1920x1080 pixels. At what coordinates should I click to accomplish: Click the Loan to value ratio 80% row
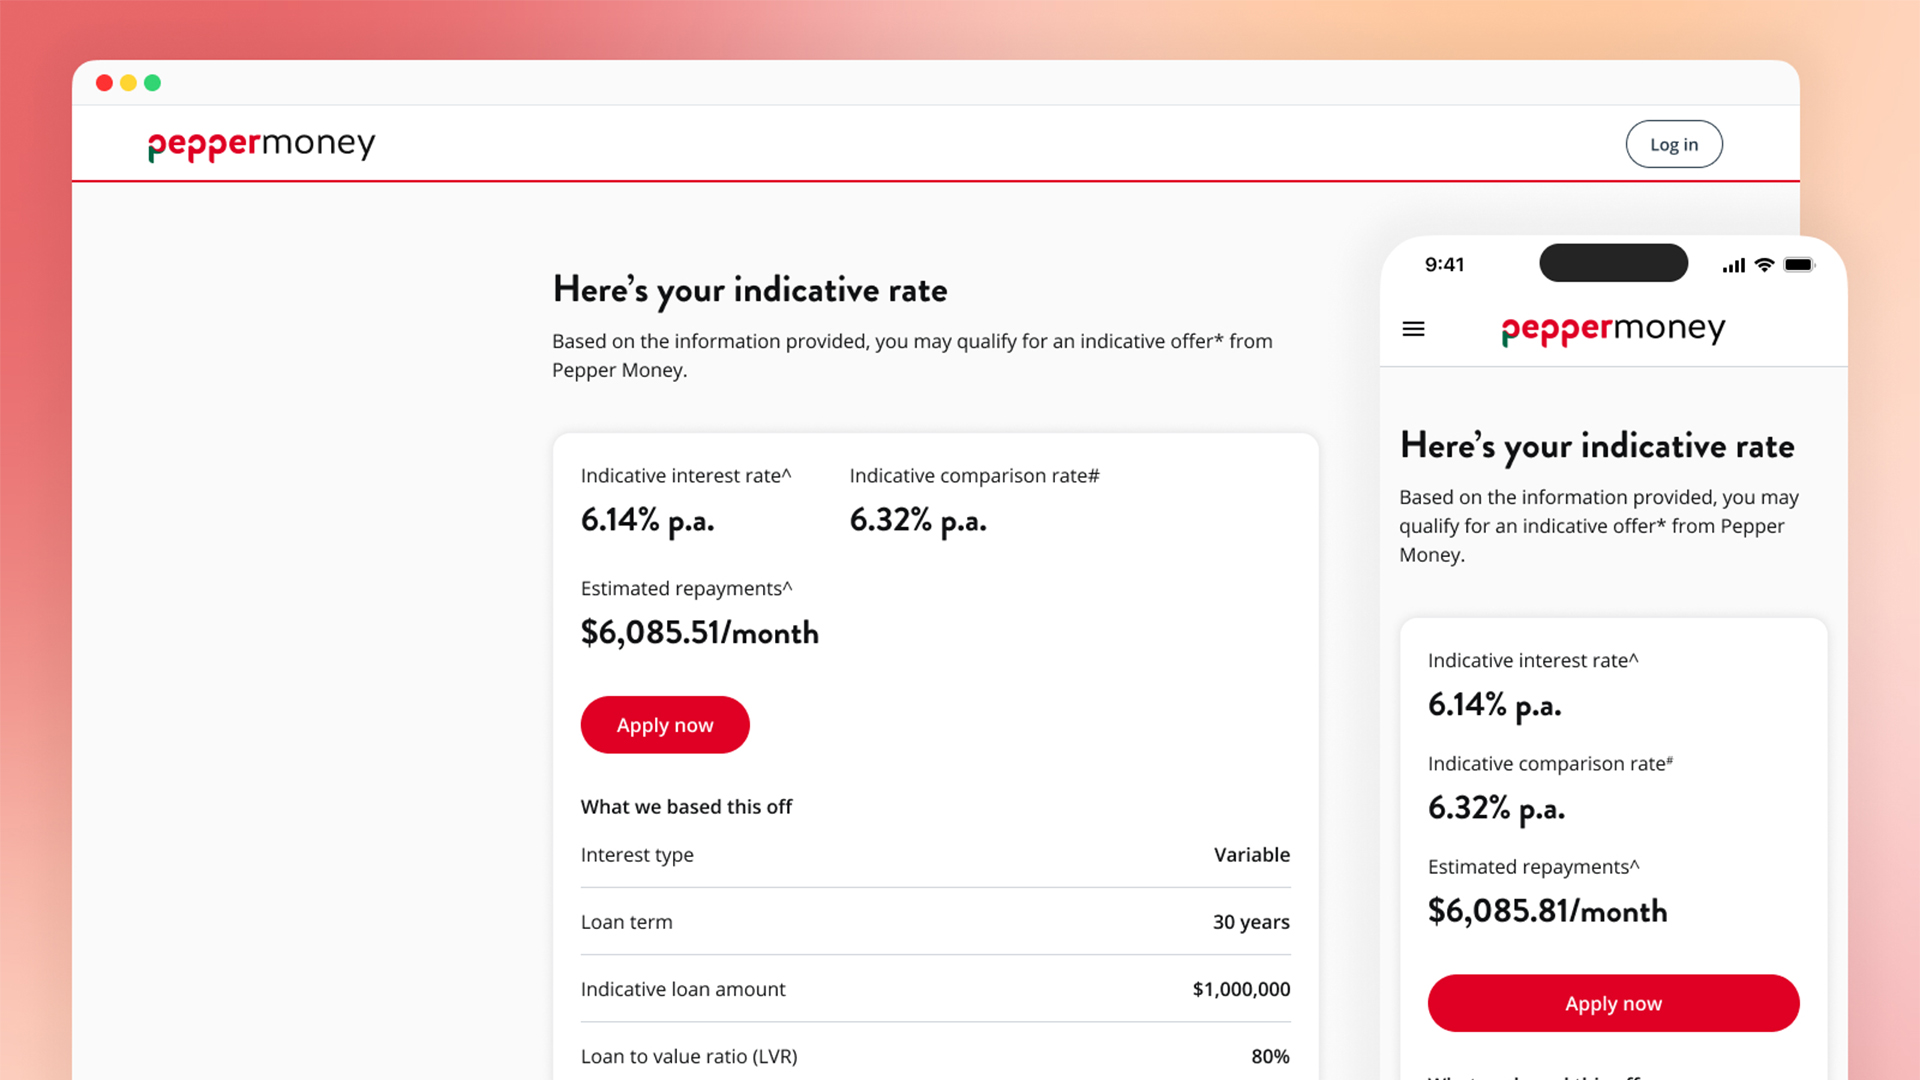[935, 1056]
